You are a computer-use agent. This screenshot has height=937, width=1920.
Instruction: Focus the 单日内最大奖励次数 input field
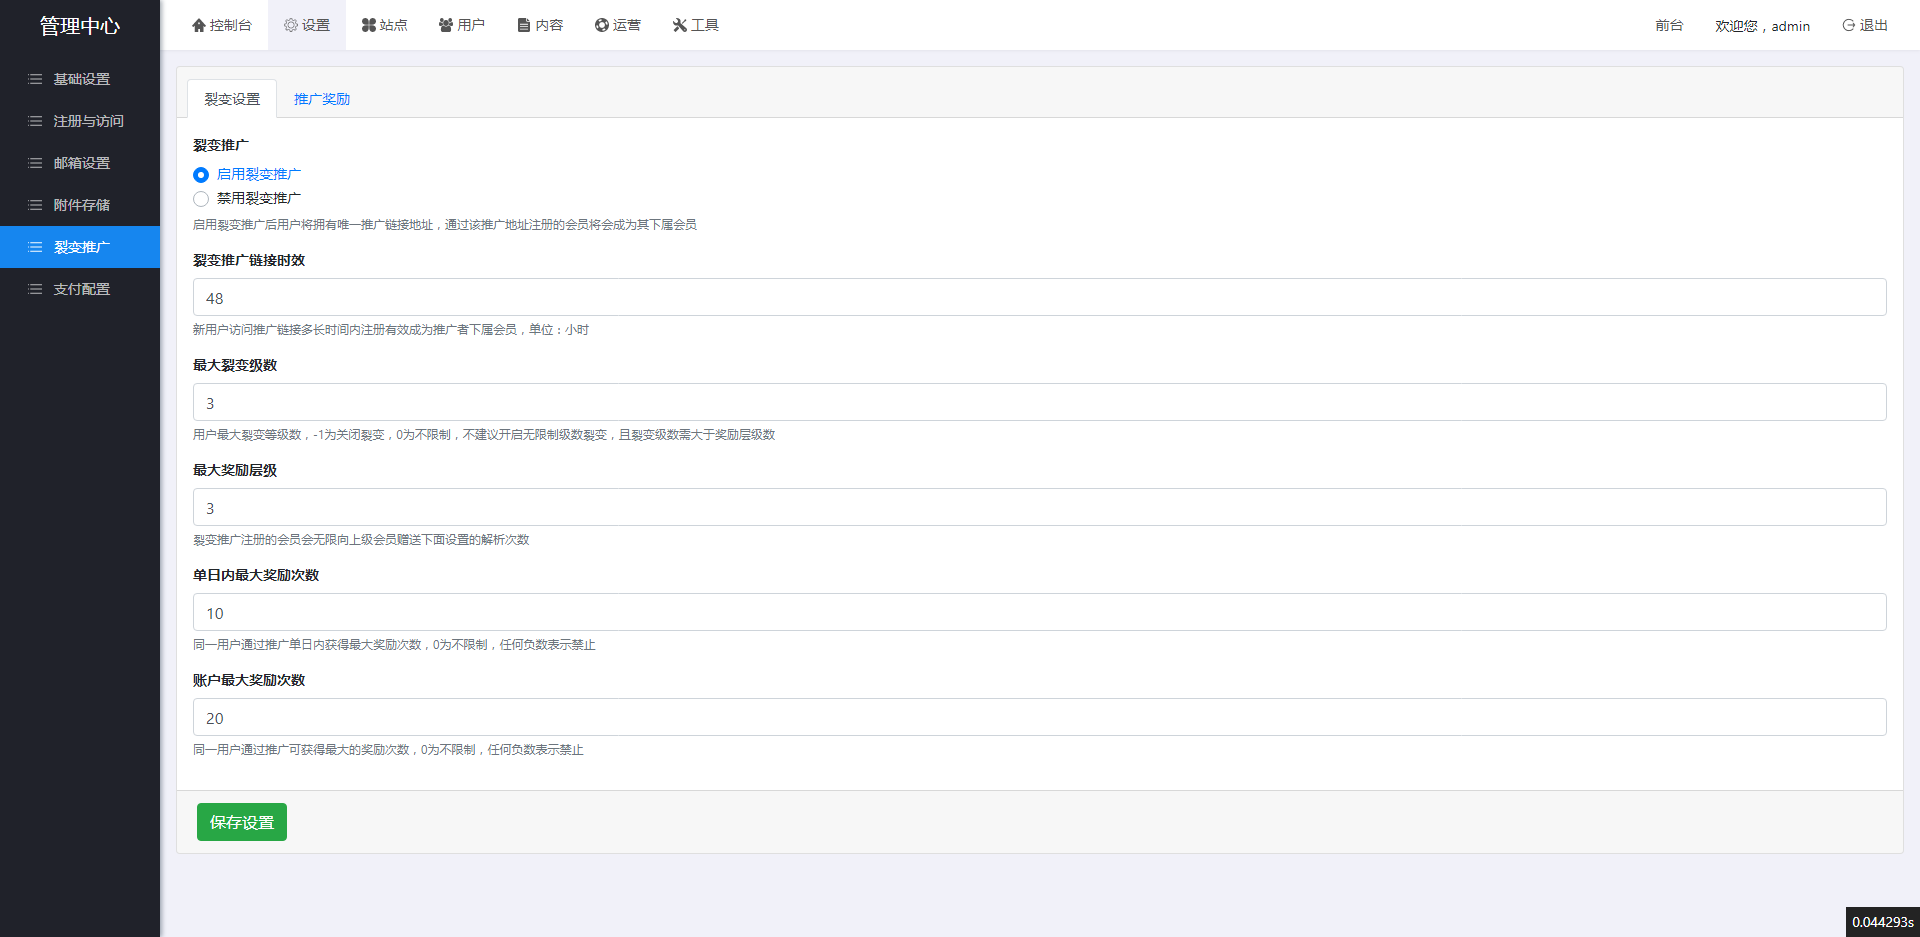pyautogui.click(x=1039, y=612)
